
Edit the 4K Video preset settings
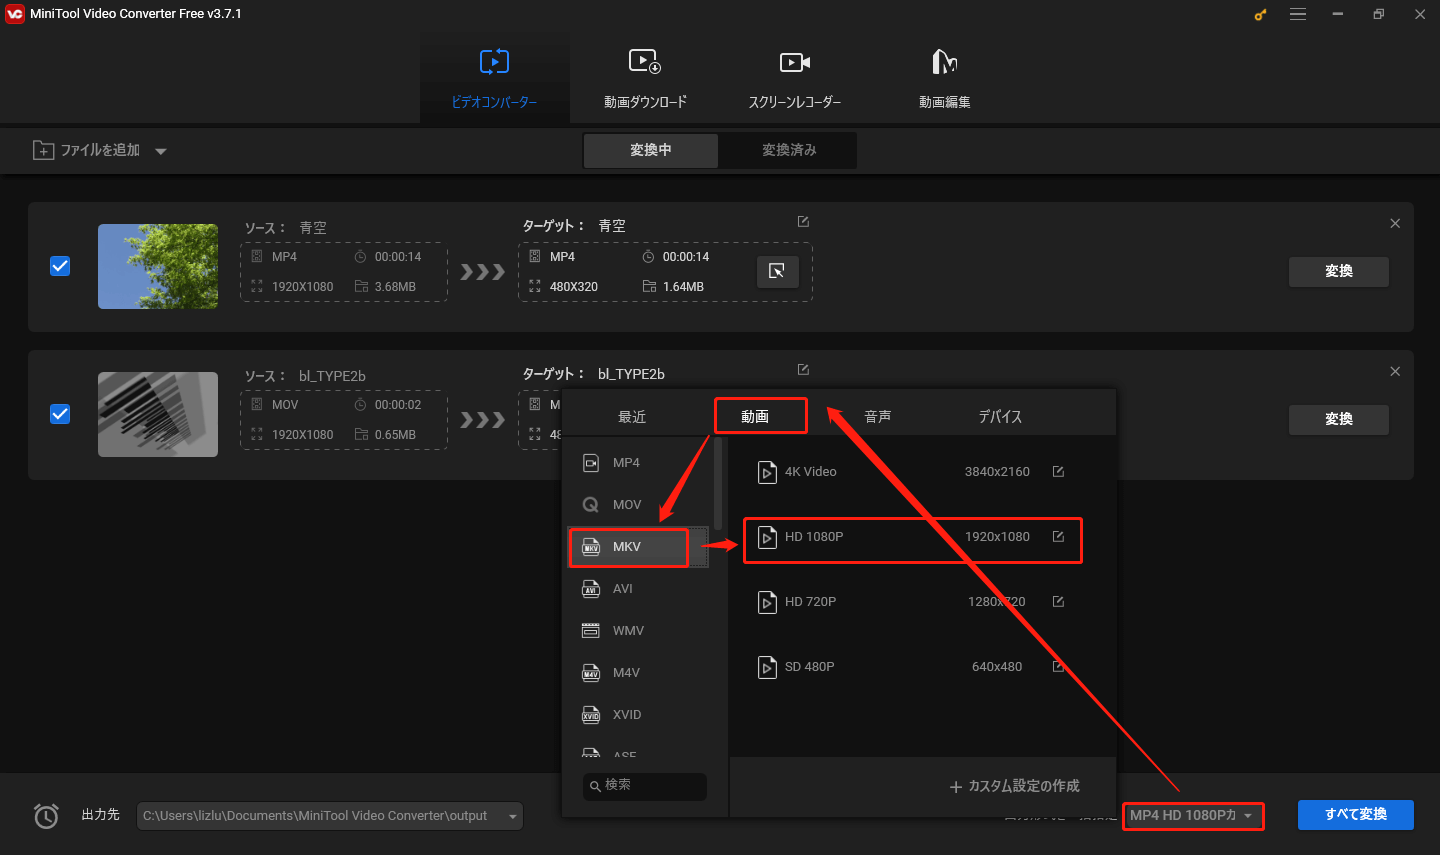[1058, 472]
